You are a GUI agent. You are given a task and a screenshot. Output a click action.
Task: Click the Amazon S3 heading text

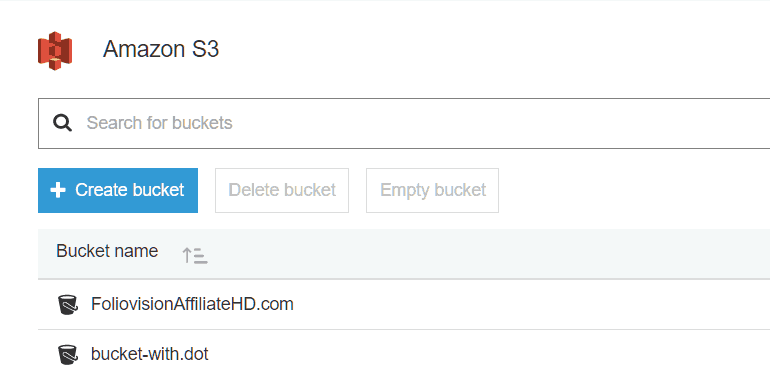(x=161, y=50)
